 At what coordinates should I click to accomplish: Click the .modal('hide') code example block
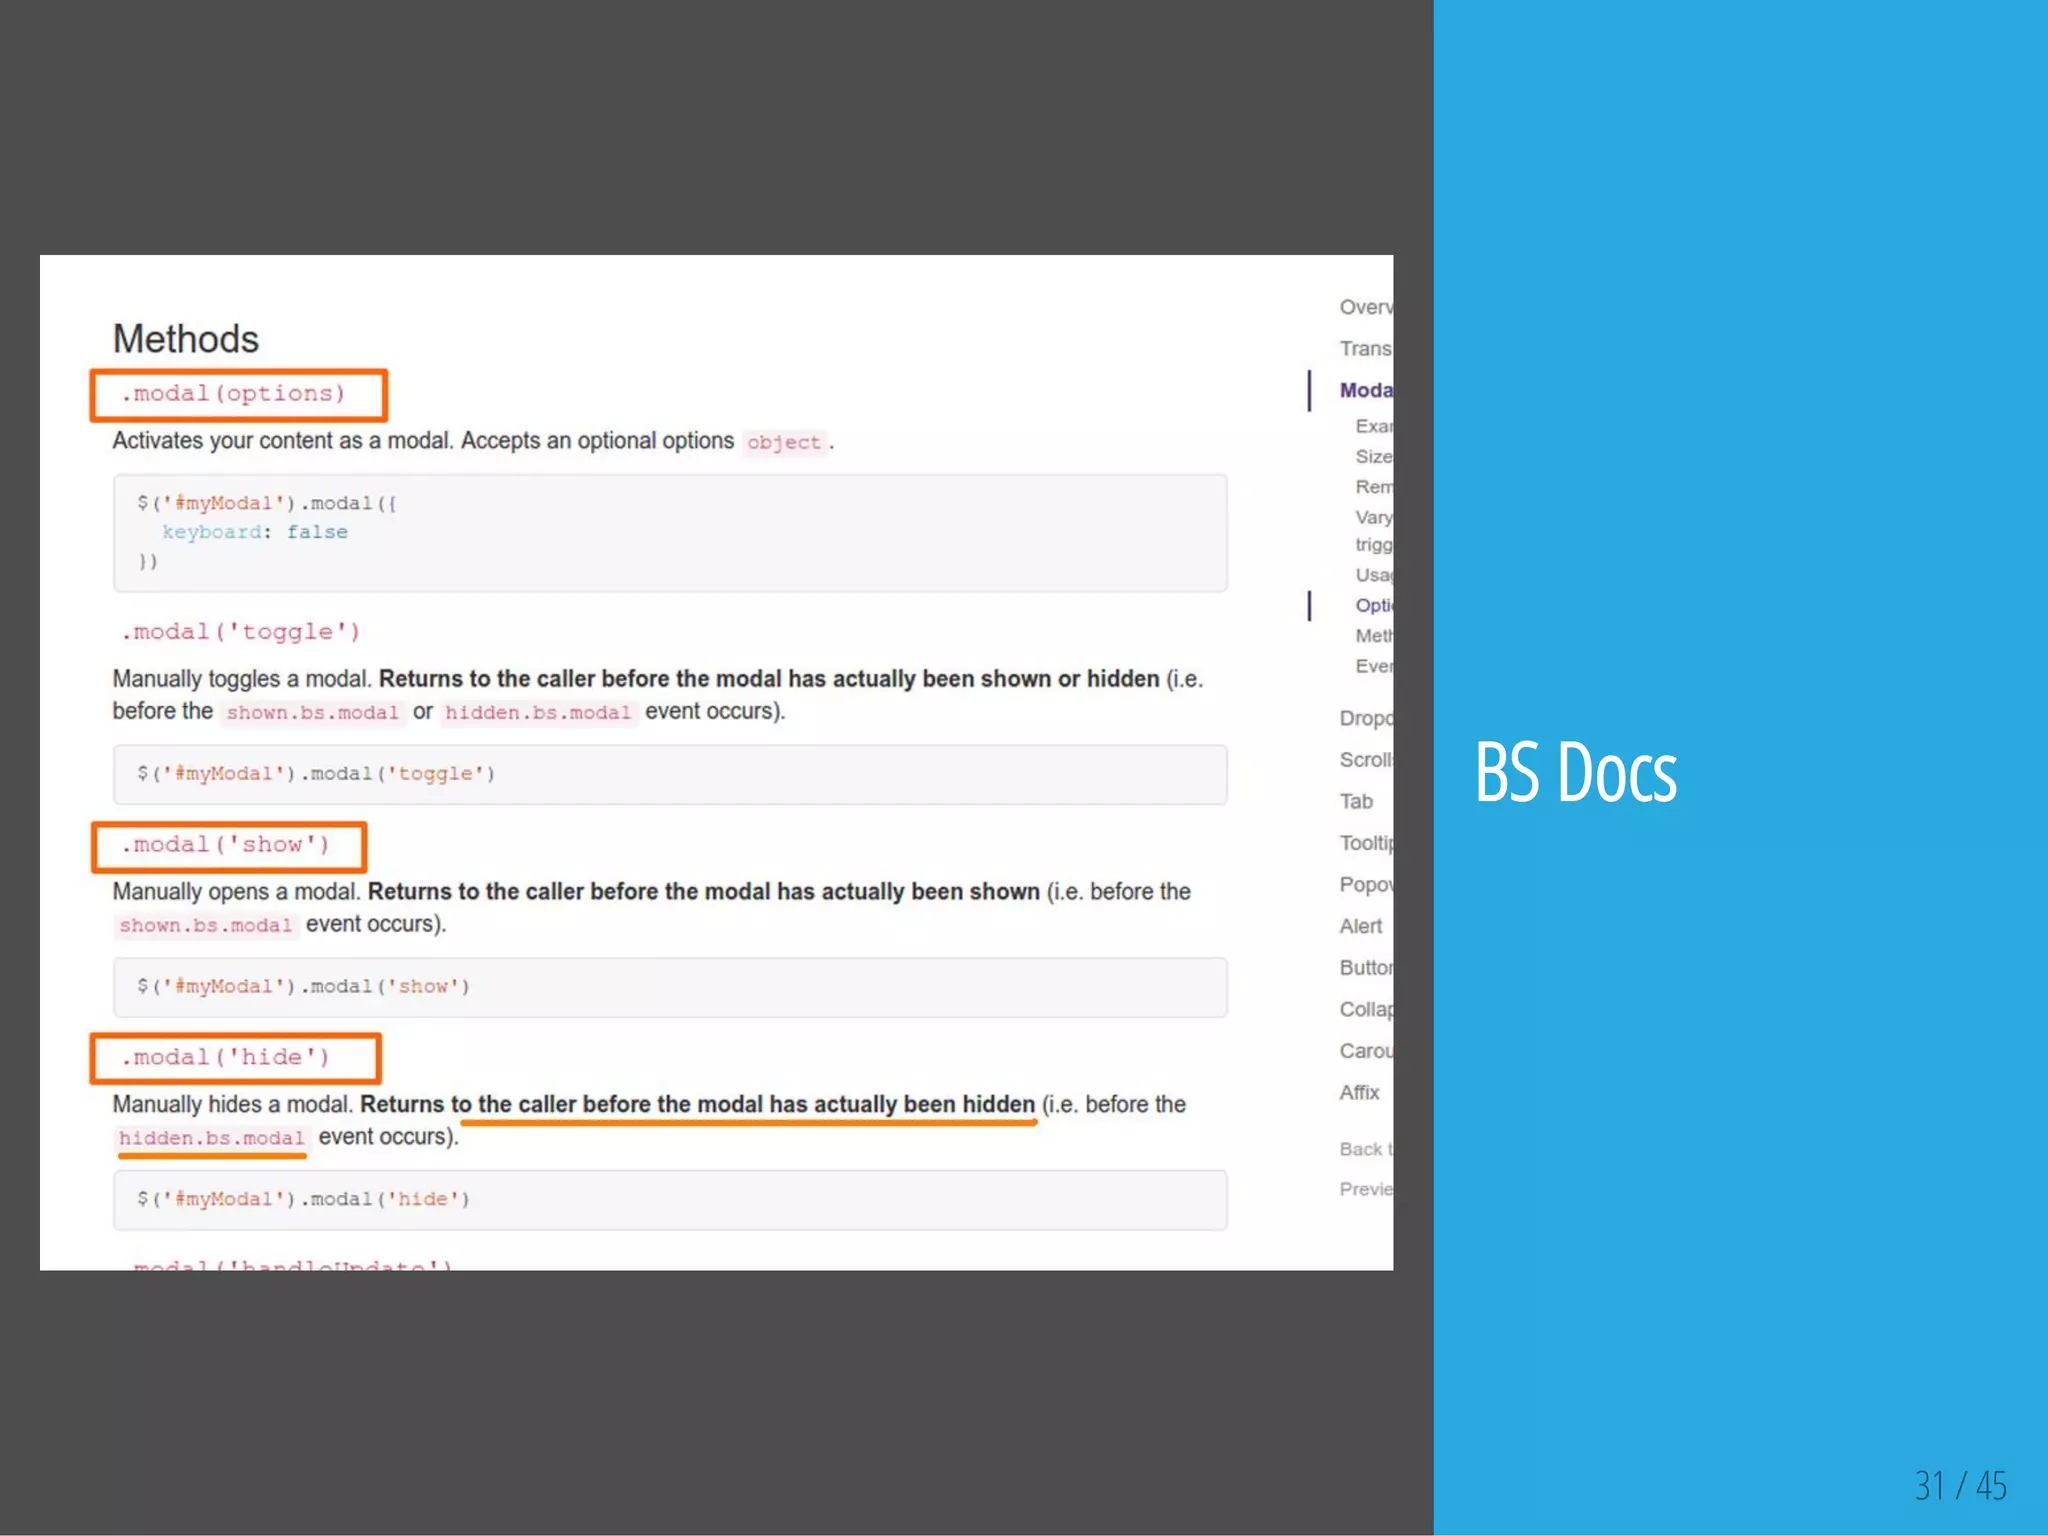[x=670, y=1199]
